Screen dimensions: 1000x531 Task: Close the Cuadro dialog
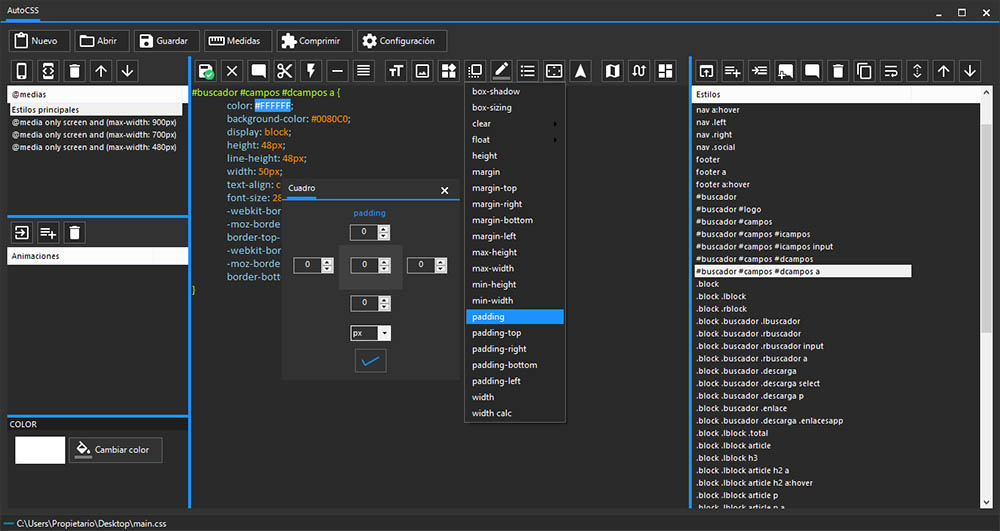[x=445, y=190]
